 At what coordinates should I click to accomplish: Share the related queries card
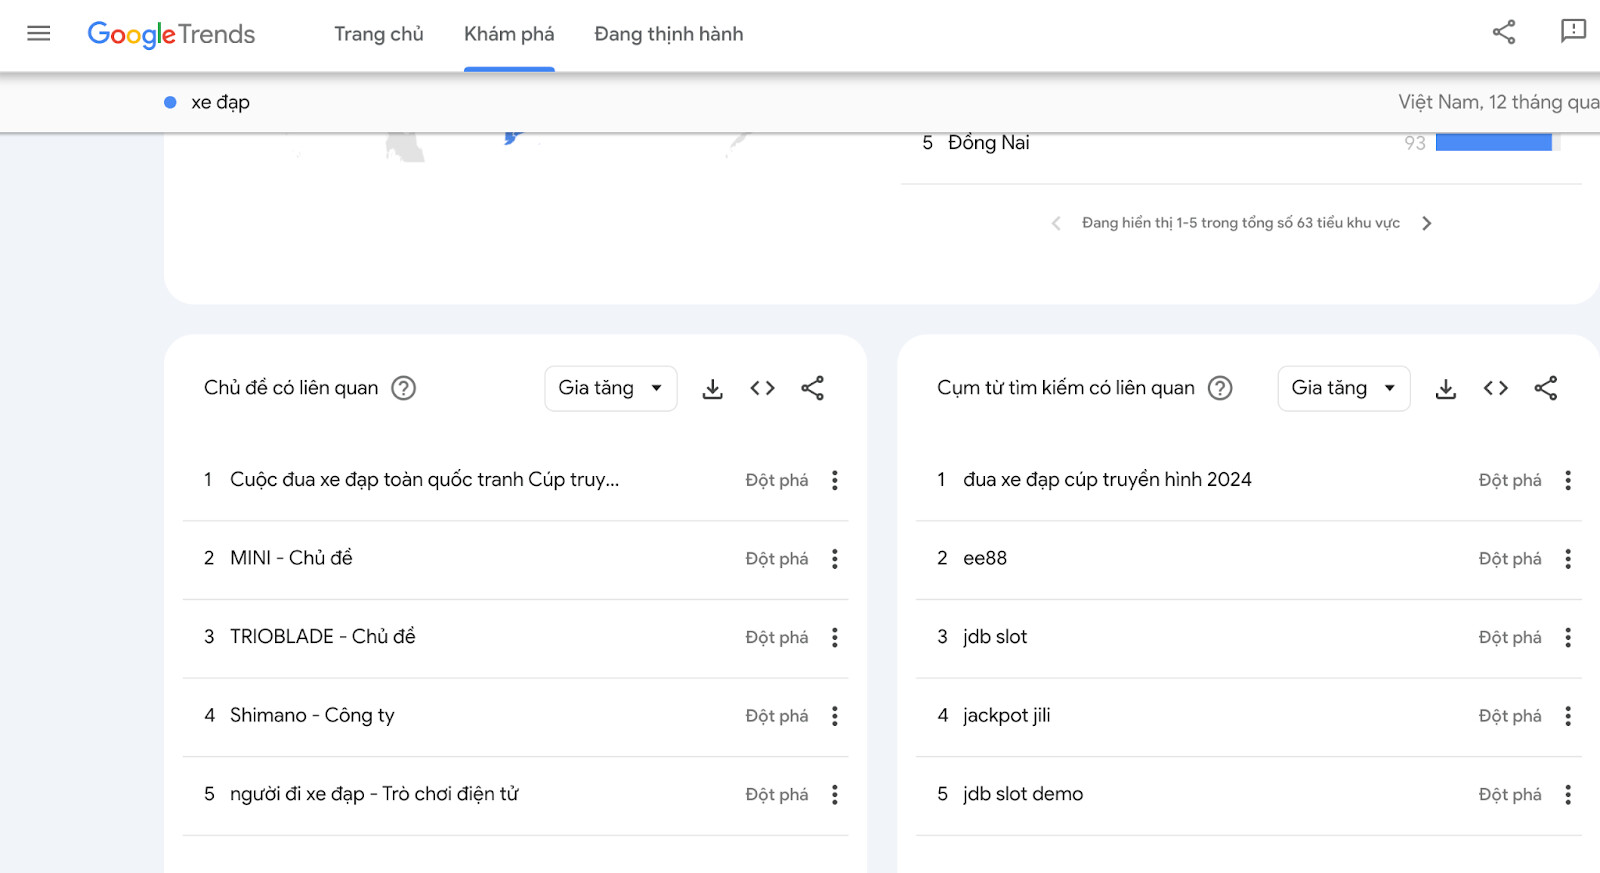1545,388
